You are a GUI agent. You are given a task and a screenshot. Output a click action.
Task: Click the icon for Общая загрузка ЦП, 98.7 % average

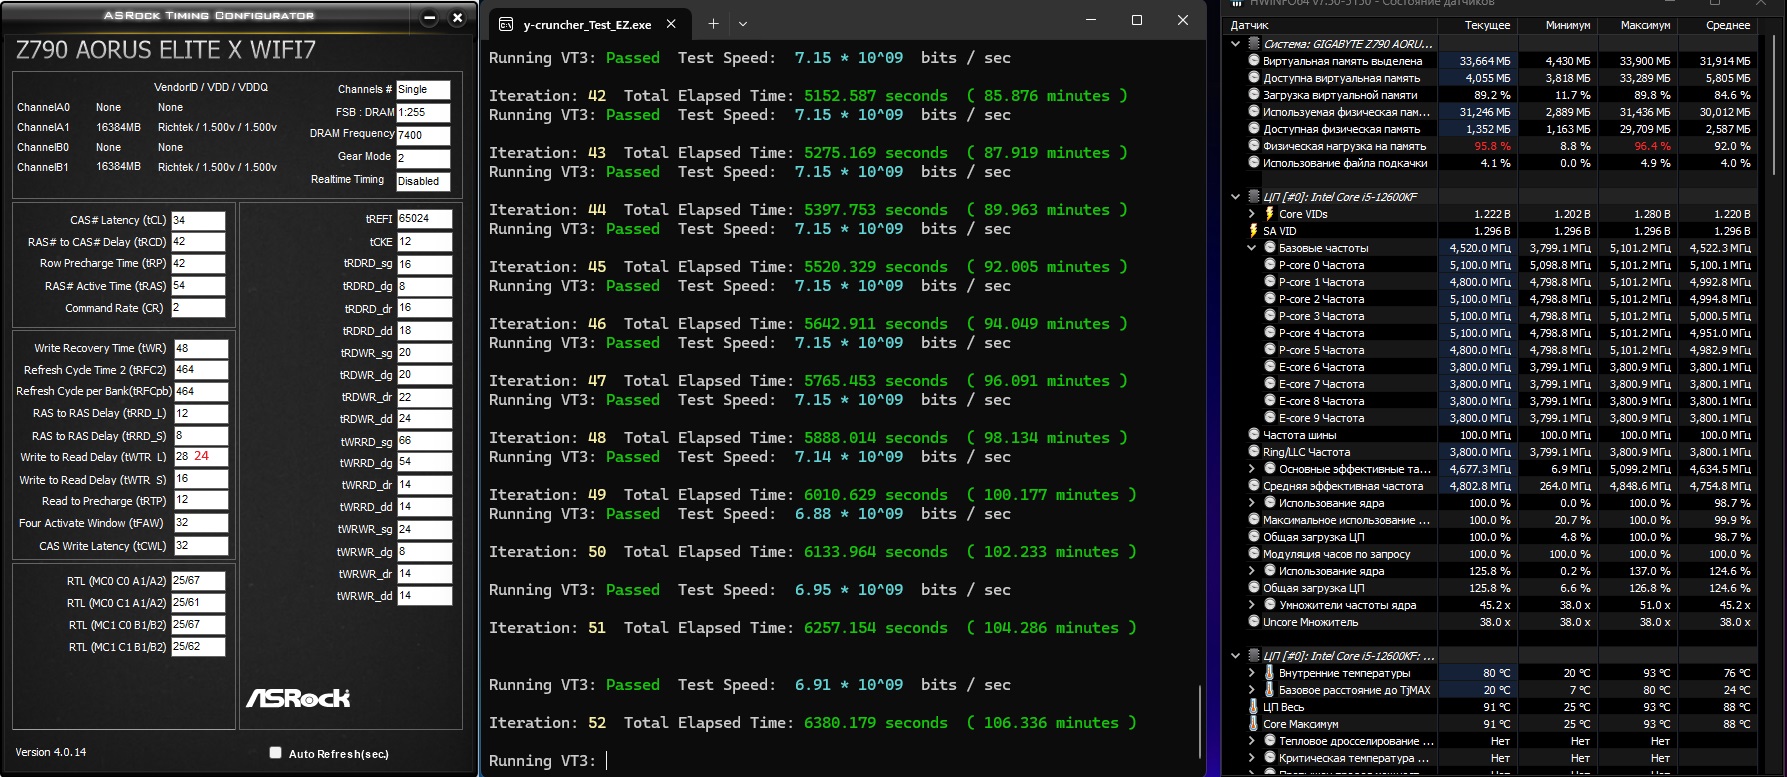[x=1254, y=537]
